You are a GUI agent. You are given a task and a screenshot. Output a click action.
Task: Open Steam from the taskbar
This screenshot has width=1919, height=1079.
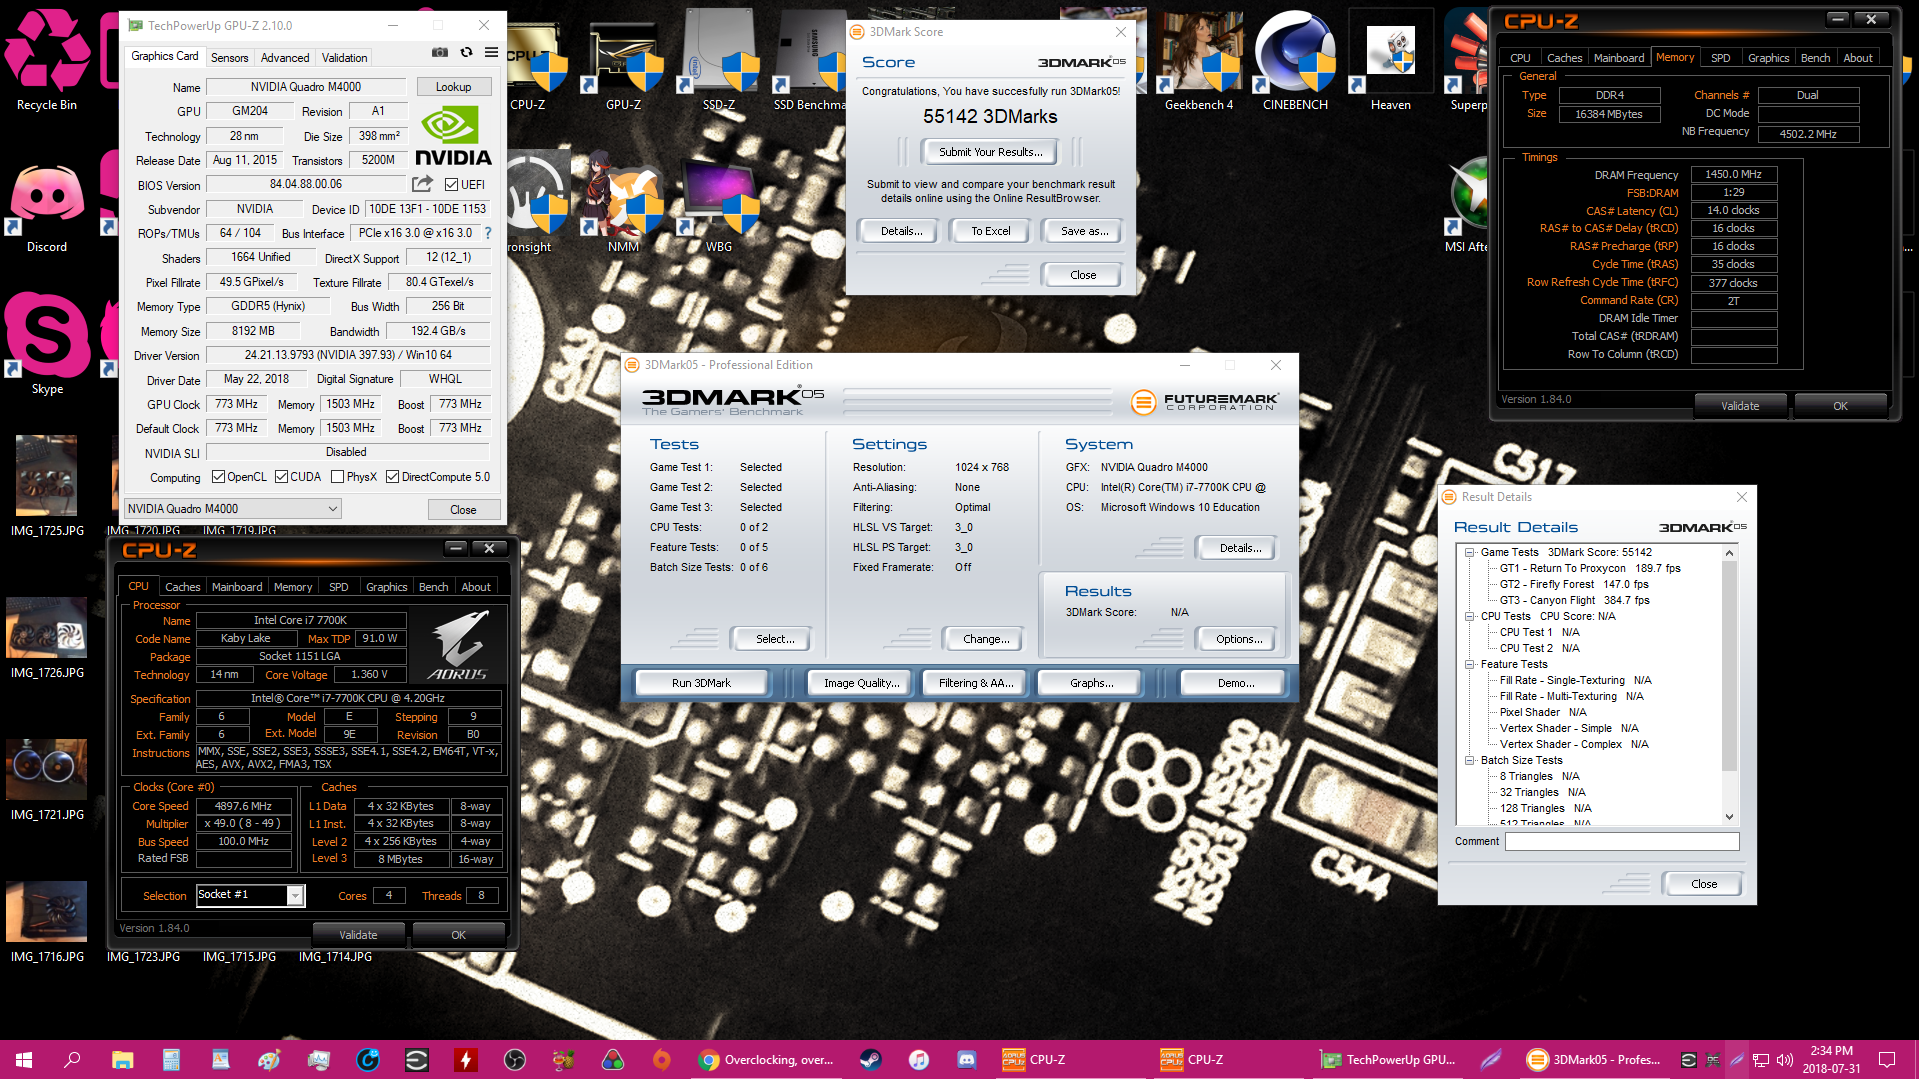(870, 1059)
